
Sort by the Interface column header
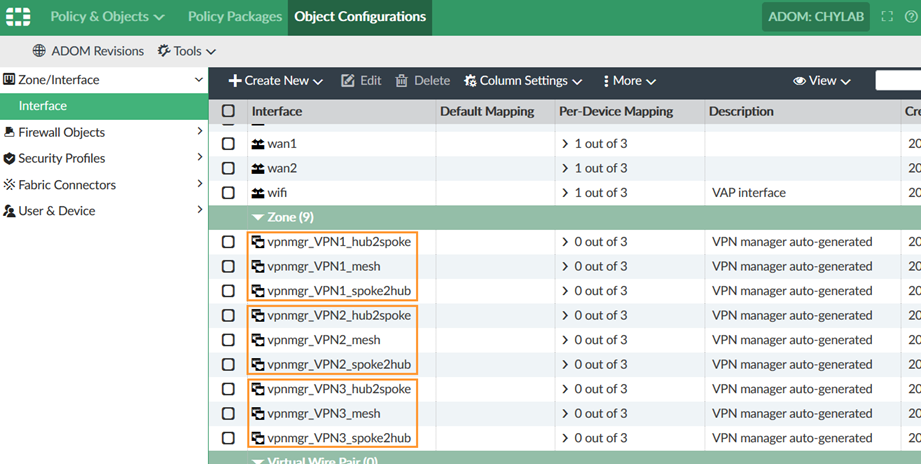tap(277, 111)
